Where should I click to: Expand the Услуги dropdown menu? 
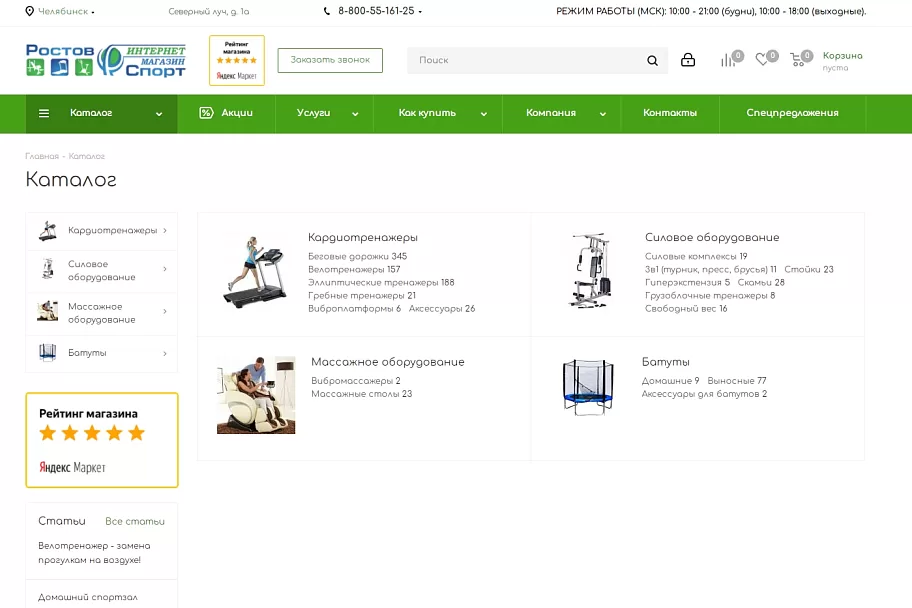tap(326, 113)
